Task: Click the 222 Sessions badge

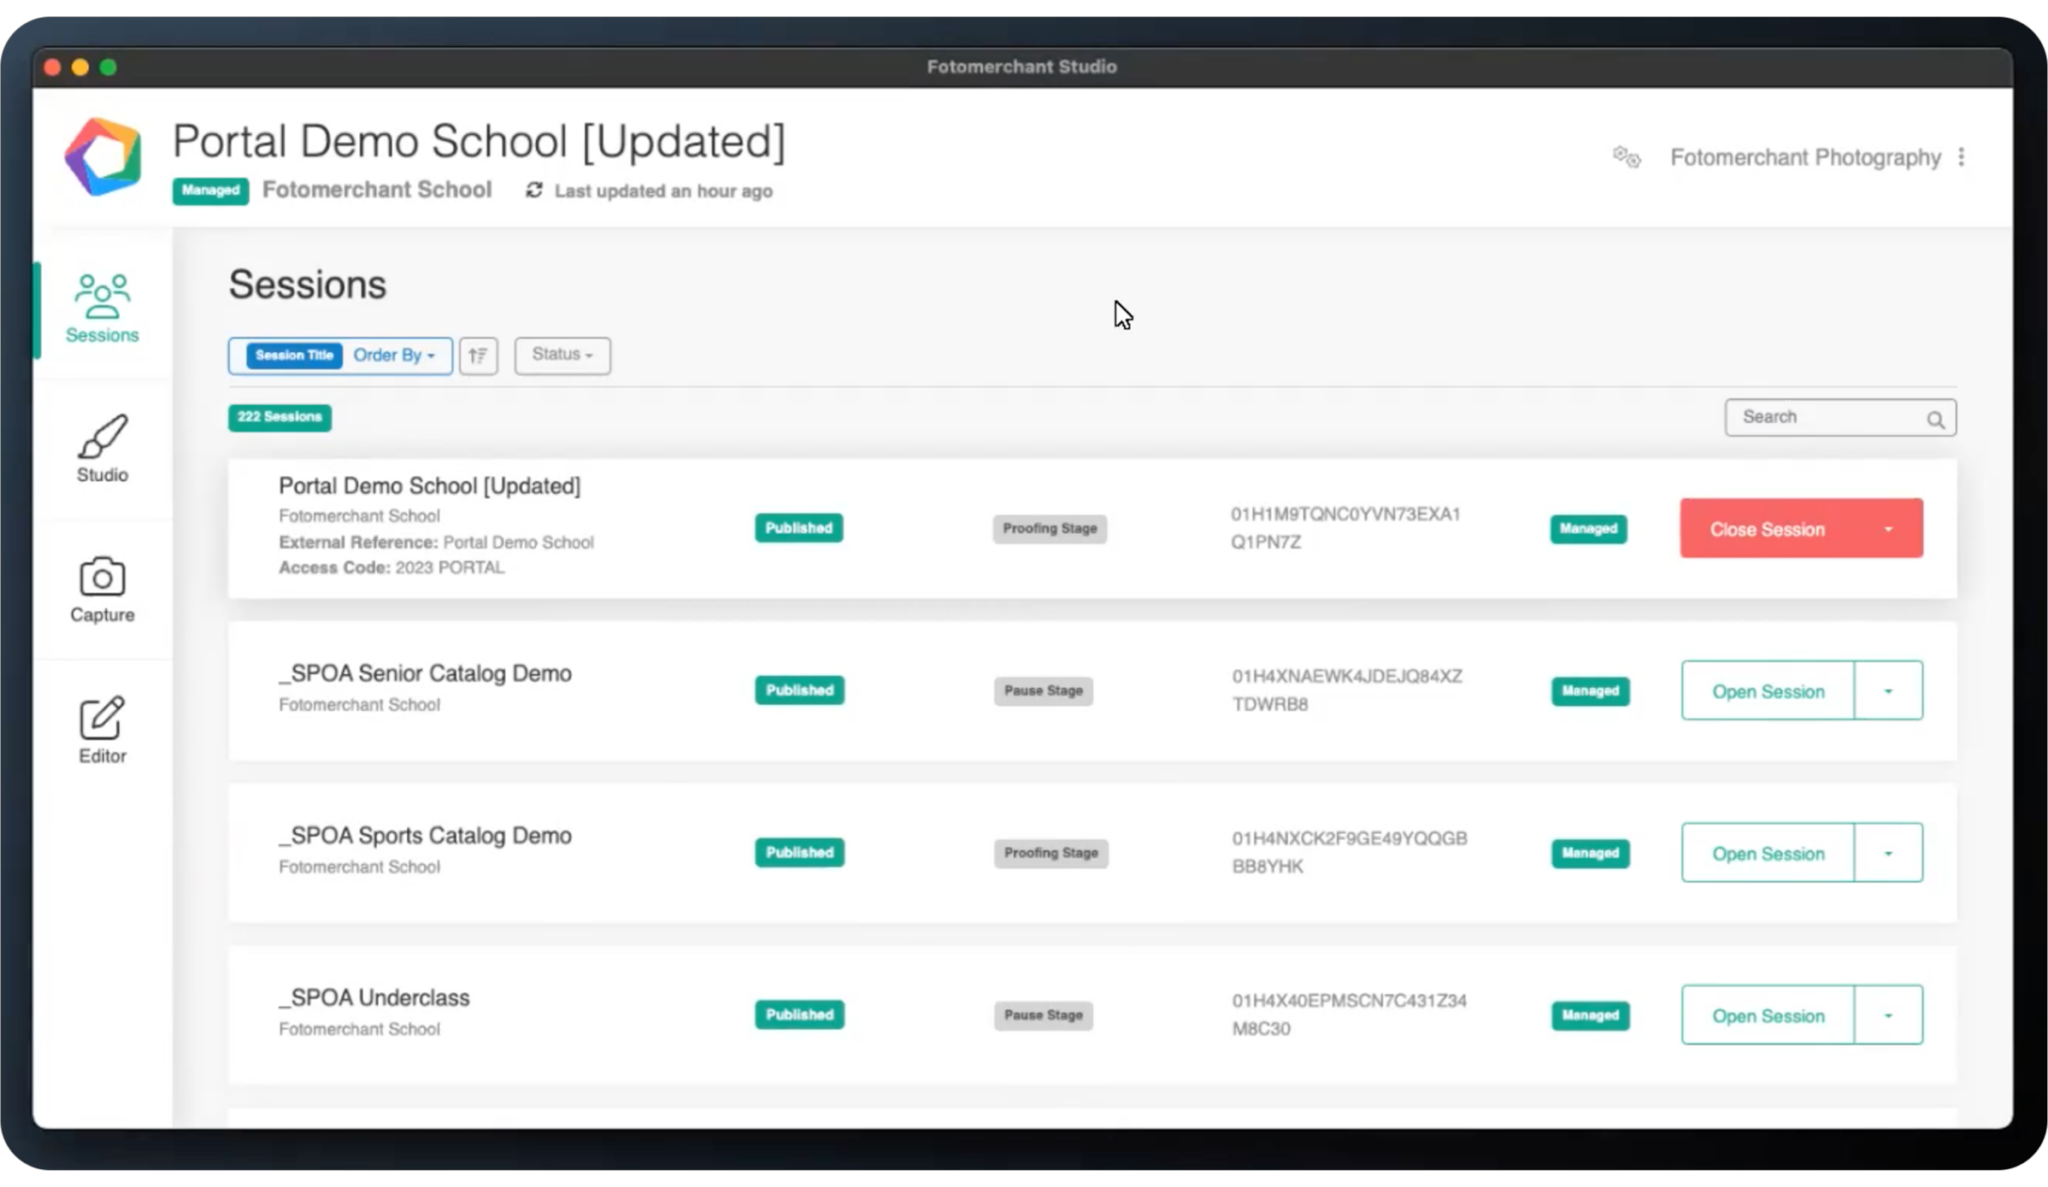Action: click(280, 417)
